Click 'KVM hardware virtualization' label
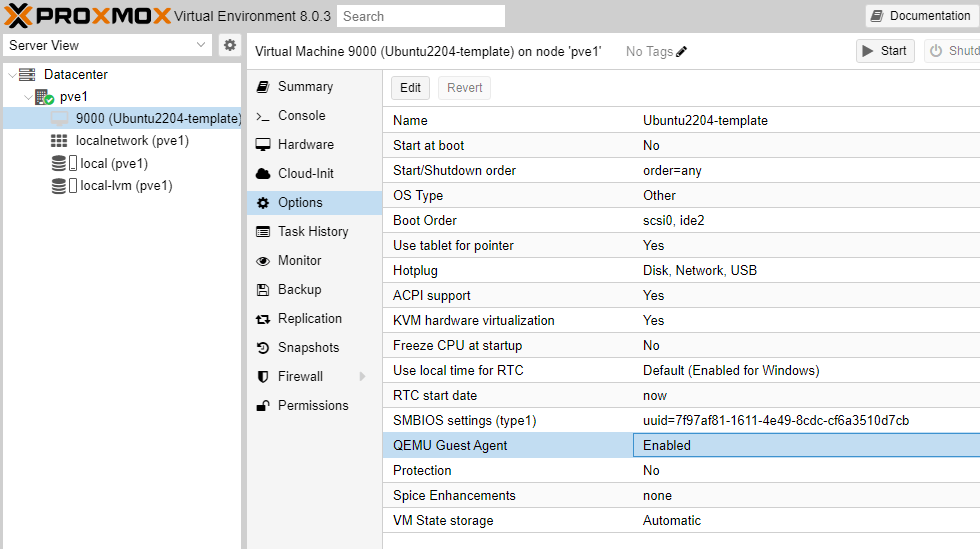This screenshot has width=980, height=549. pos(474,320)
